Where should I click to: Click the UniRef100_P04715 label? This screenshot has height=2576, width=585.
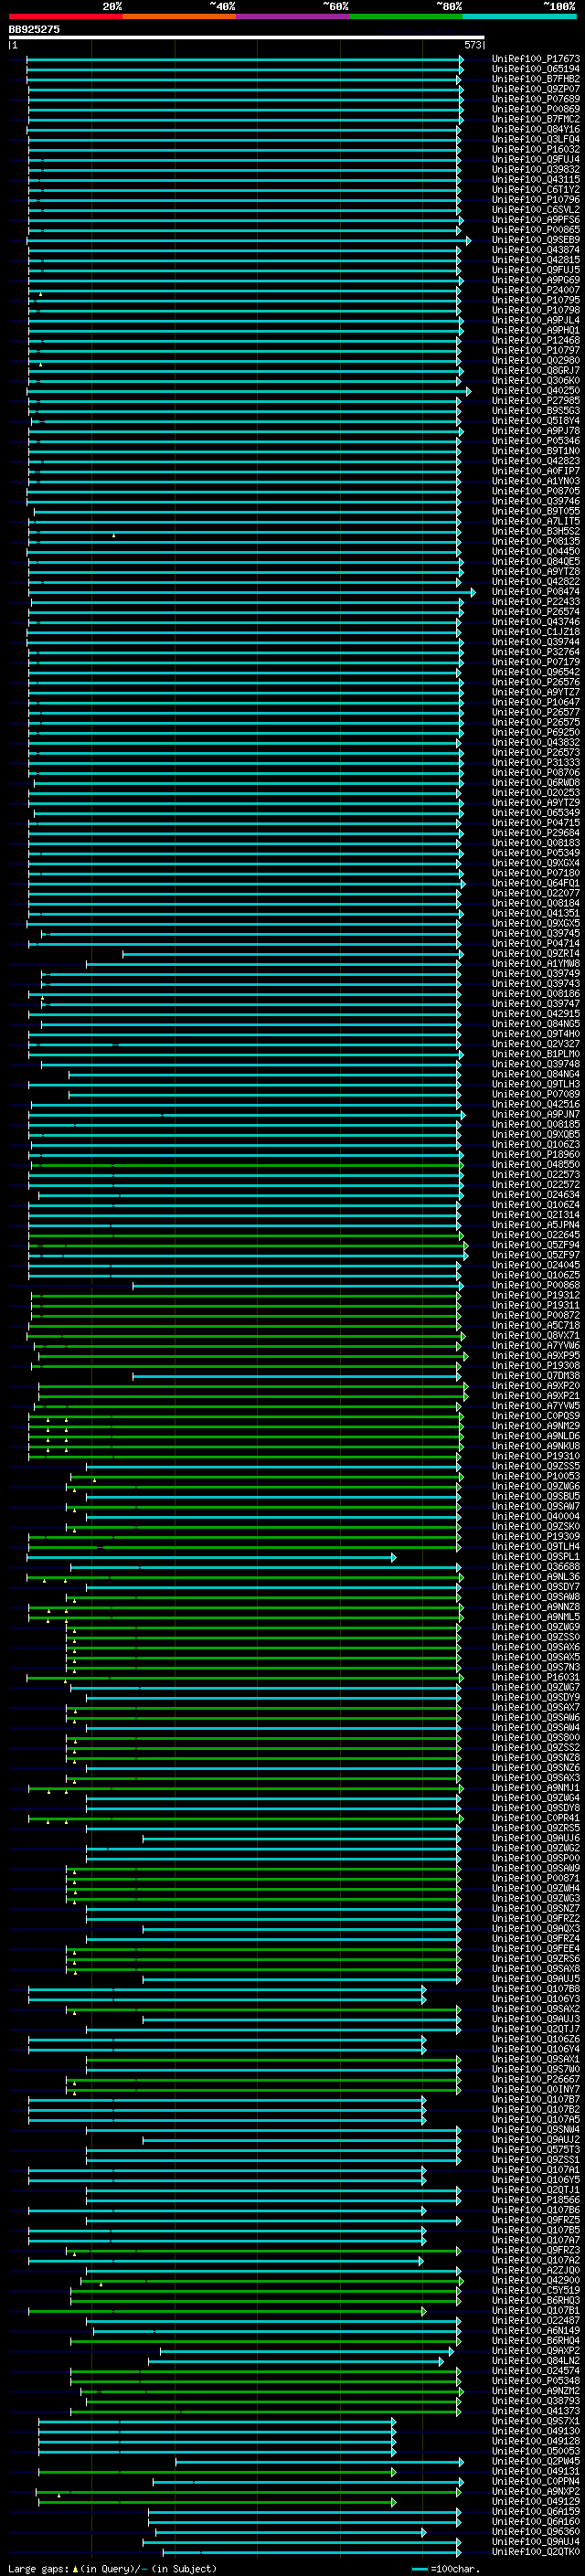pos(536,823)
